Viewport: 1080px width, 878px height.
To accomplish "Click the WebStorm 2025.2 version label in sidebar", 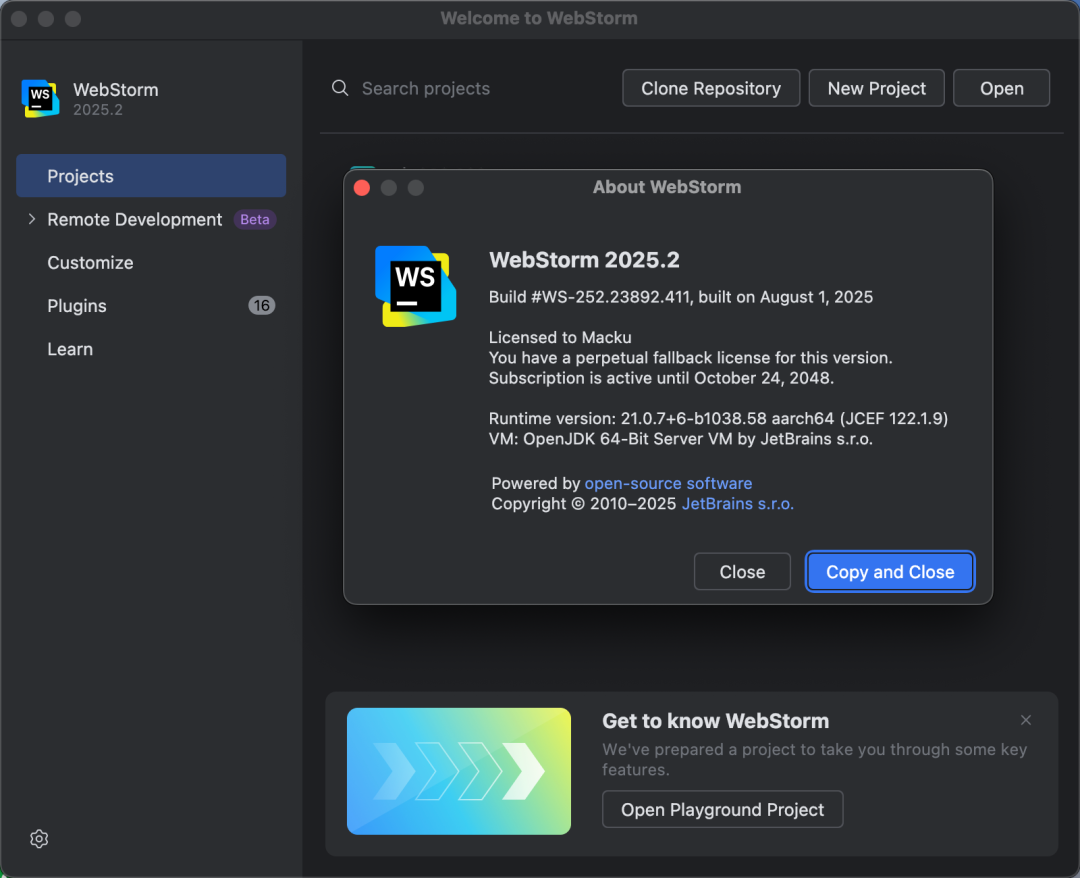I will pos(98,110).
